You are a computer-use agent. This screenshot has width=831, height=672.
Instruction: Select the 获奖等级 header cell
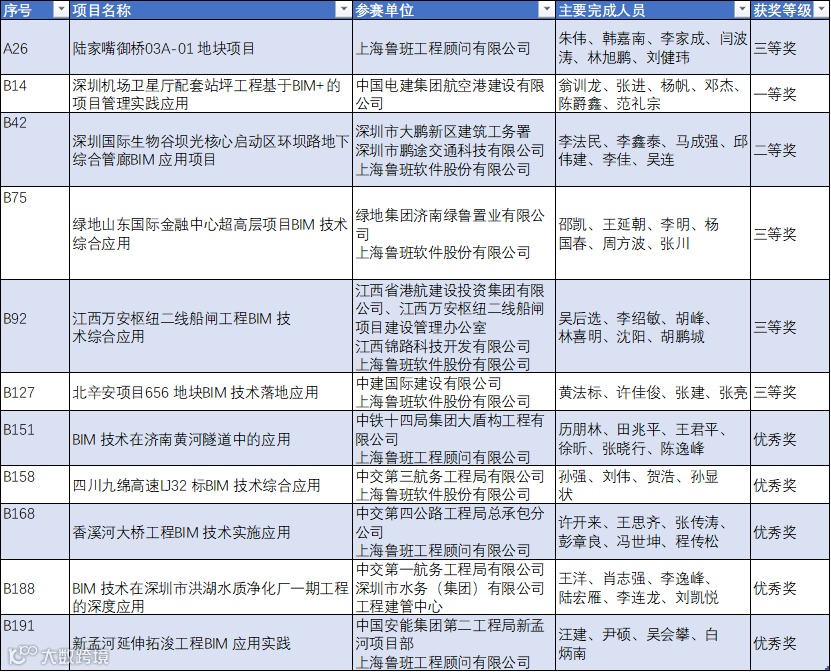tap(790, 10)
